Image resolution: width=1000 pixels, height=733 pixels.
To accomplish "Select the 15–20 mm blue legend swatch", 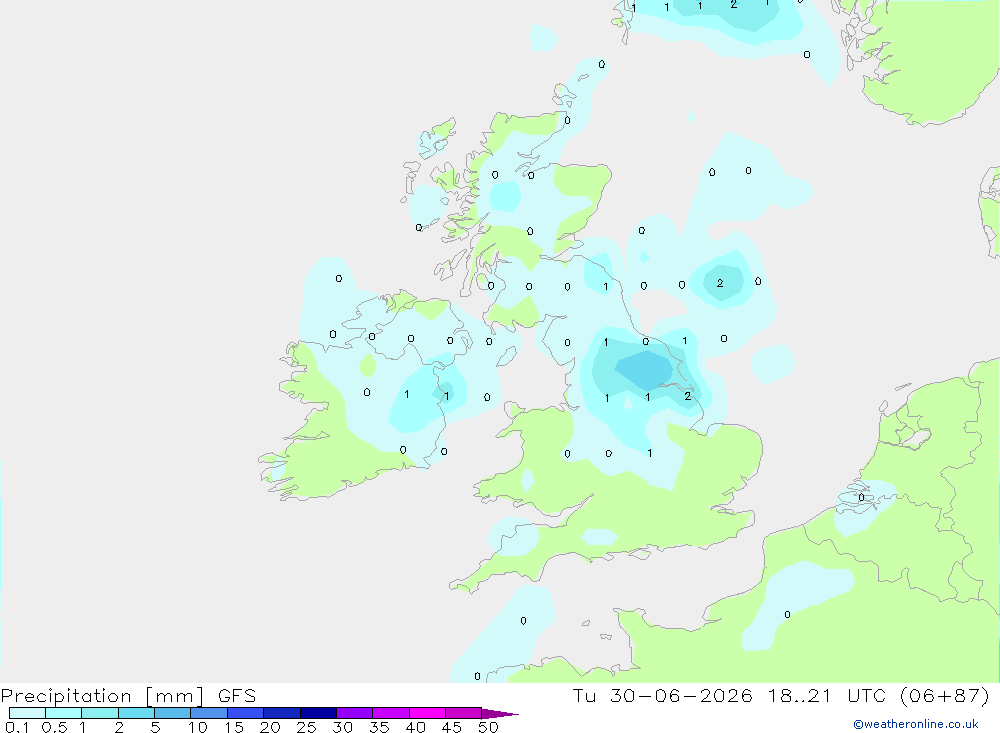I will point(246,713).
